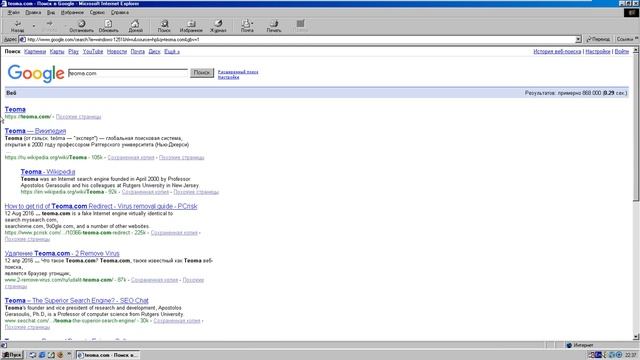Stop loading with the Остановить button
Screen dimensions: 640x360
(81, 26)
